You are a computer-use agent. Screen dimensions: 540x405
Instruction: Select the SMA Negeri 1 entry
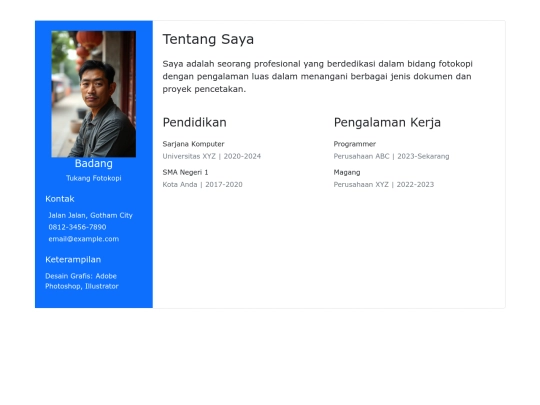pyautogui.click(x=185, y=172)
